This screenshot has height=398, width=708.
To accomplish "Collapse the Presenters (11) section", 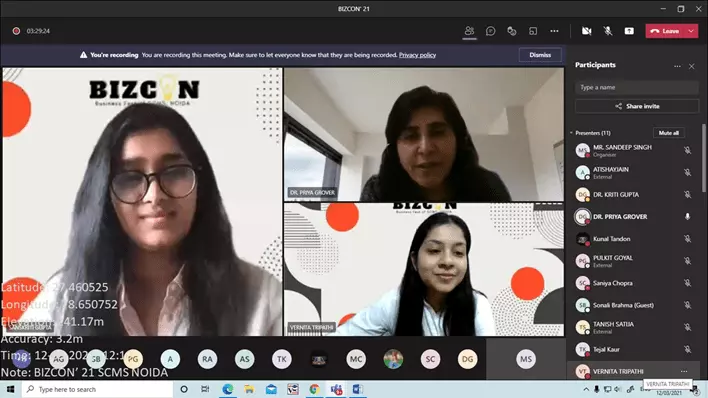I will 571,133.
